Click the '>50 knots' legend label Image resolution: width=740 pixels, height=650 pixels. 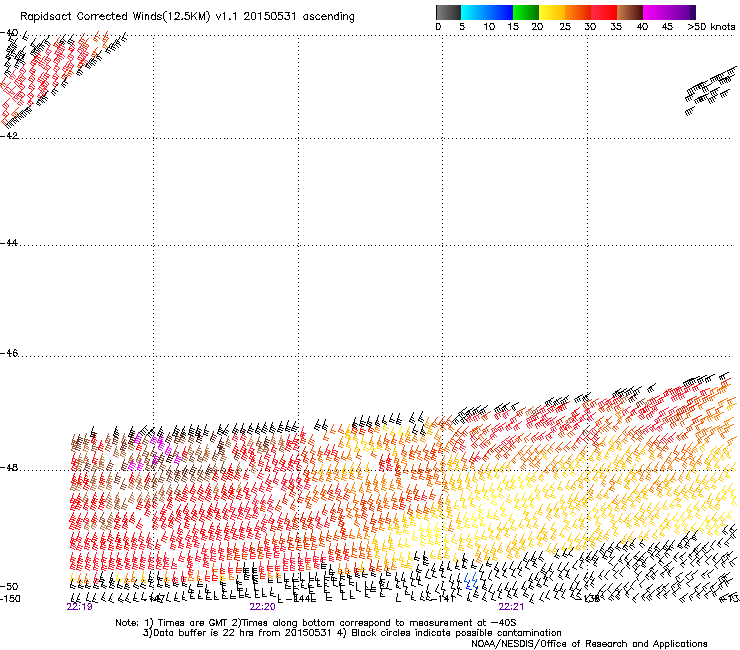(x=711, y=27)
